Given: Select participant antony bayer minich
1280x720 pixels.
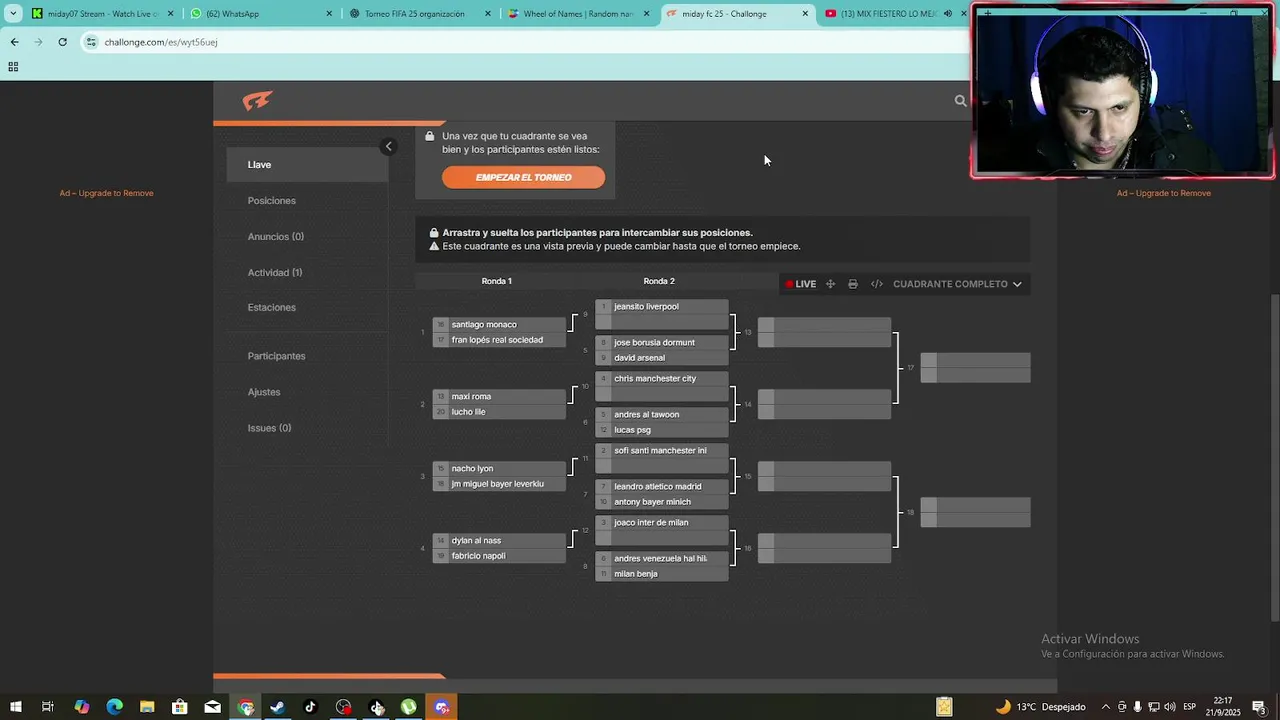Looking at the screenshot, I should click(x=662, y=502).
